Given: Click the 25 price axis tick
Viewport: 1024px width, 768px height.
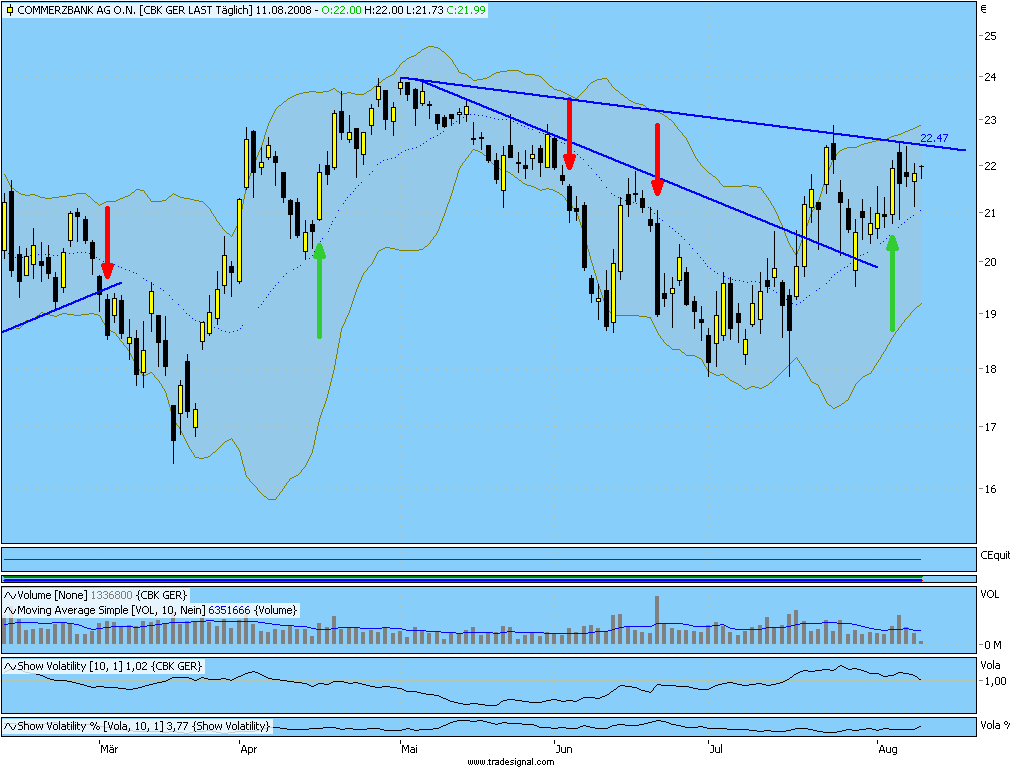Looking at the screenshot, I should (x=990, y=36).
